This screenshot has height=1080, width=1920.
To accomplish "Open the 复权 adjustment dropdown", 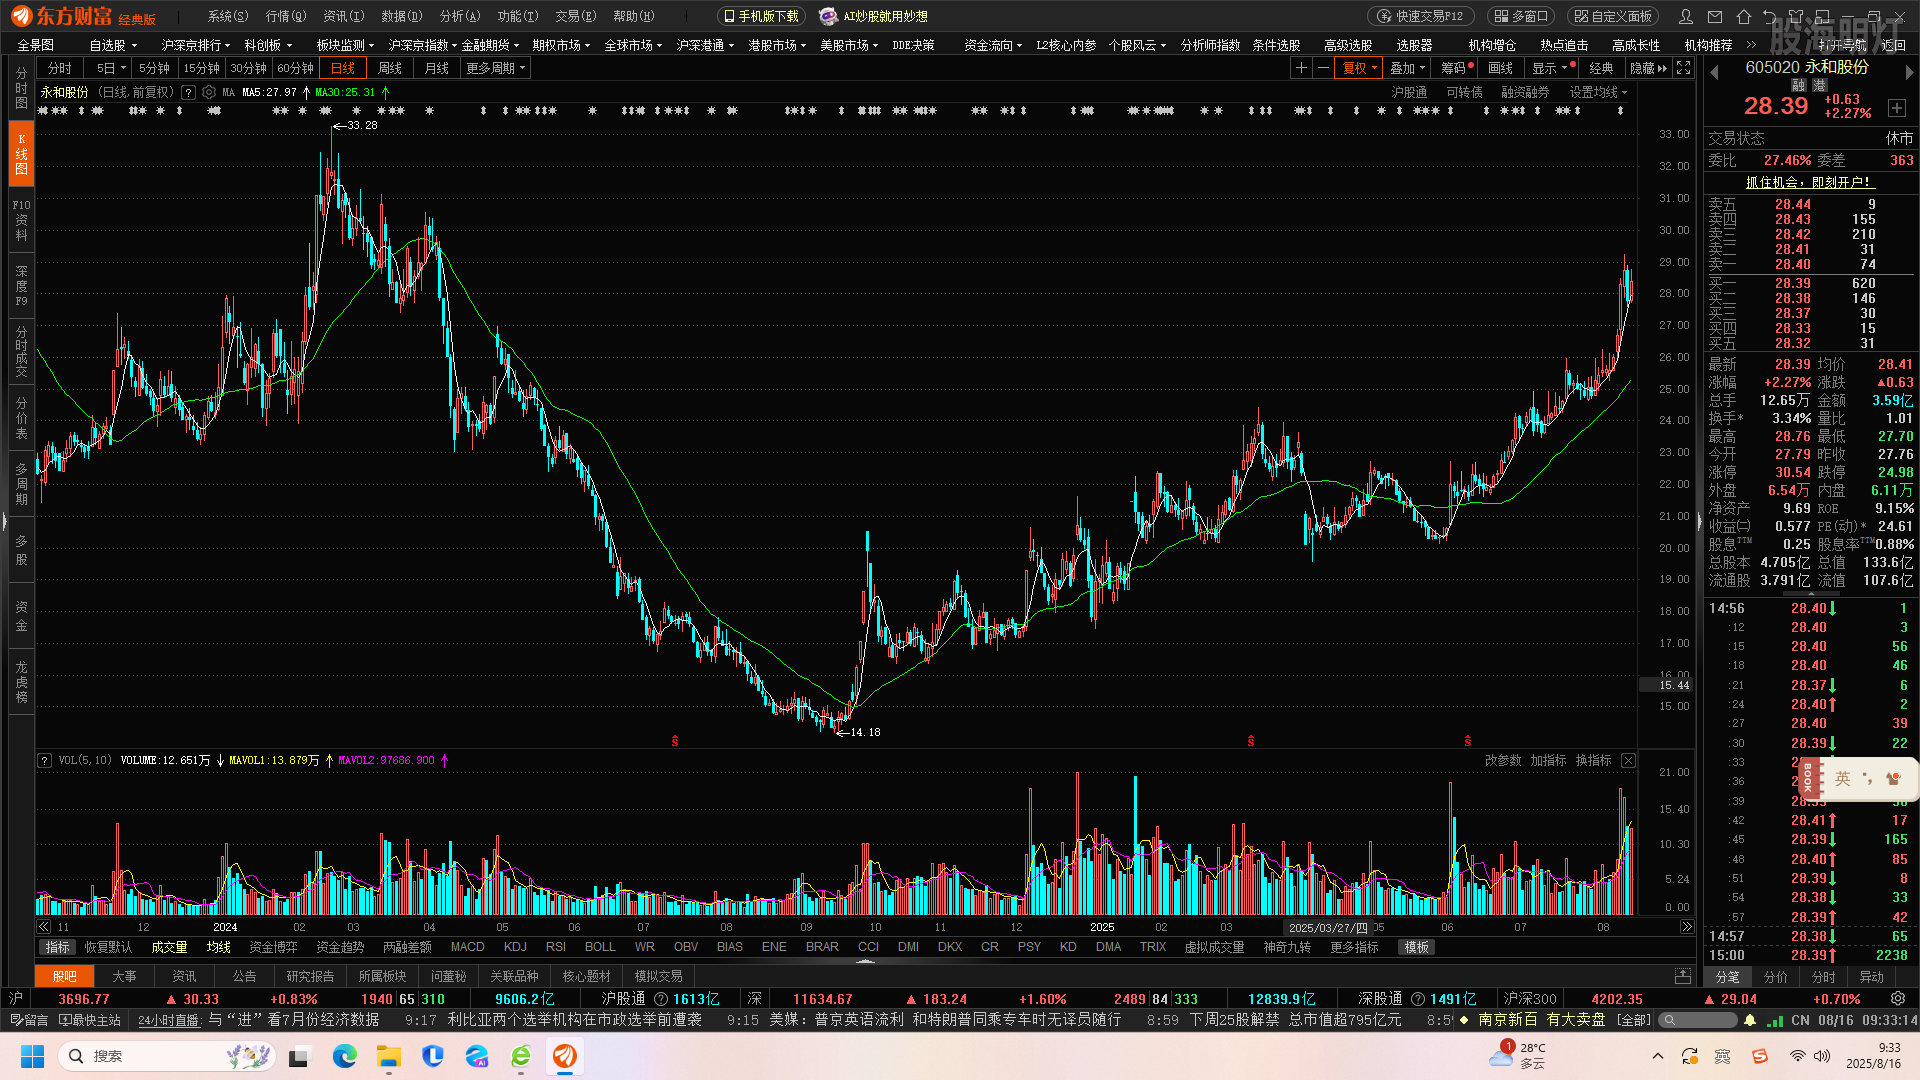I will 1360,68.
